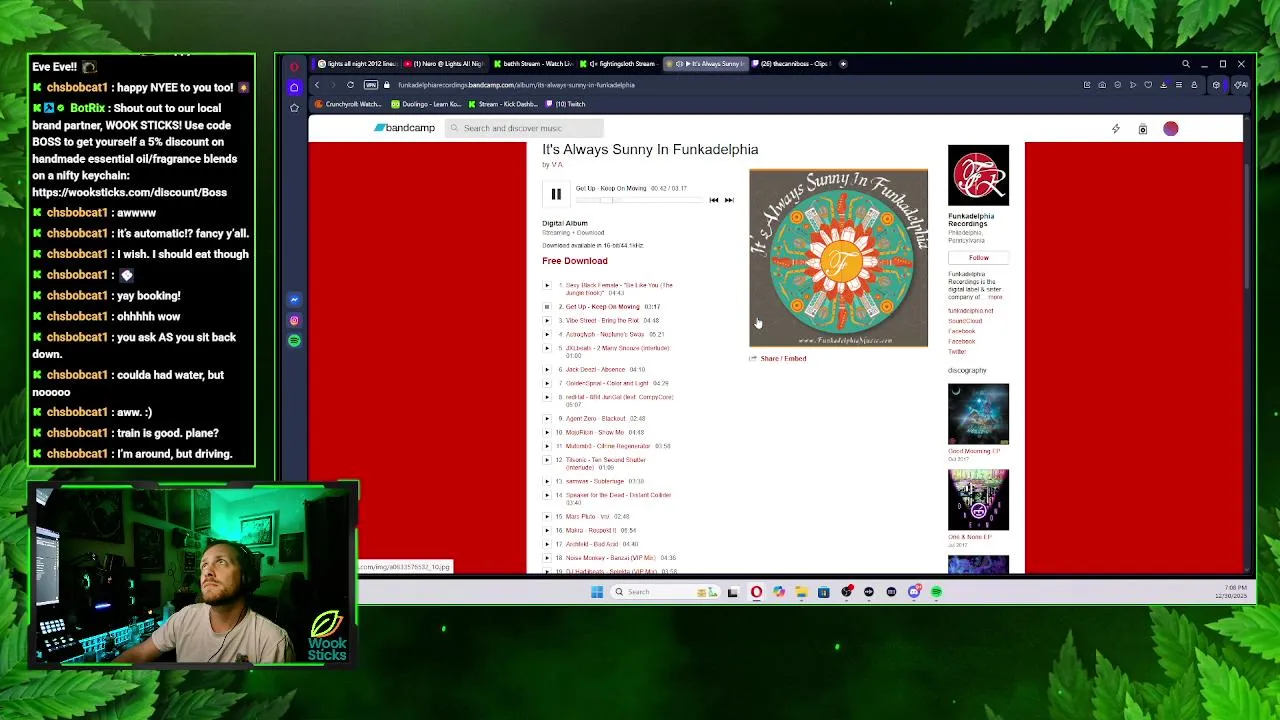Open File Explorer from the taskbar
Screen dimensions: 1280x720
(801, 592)
